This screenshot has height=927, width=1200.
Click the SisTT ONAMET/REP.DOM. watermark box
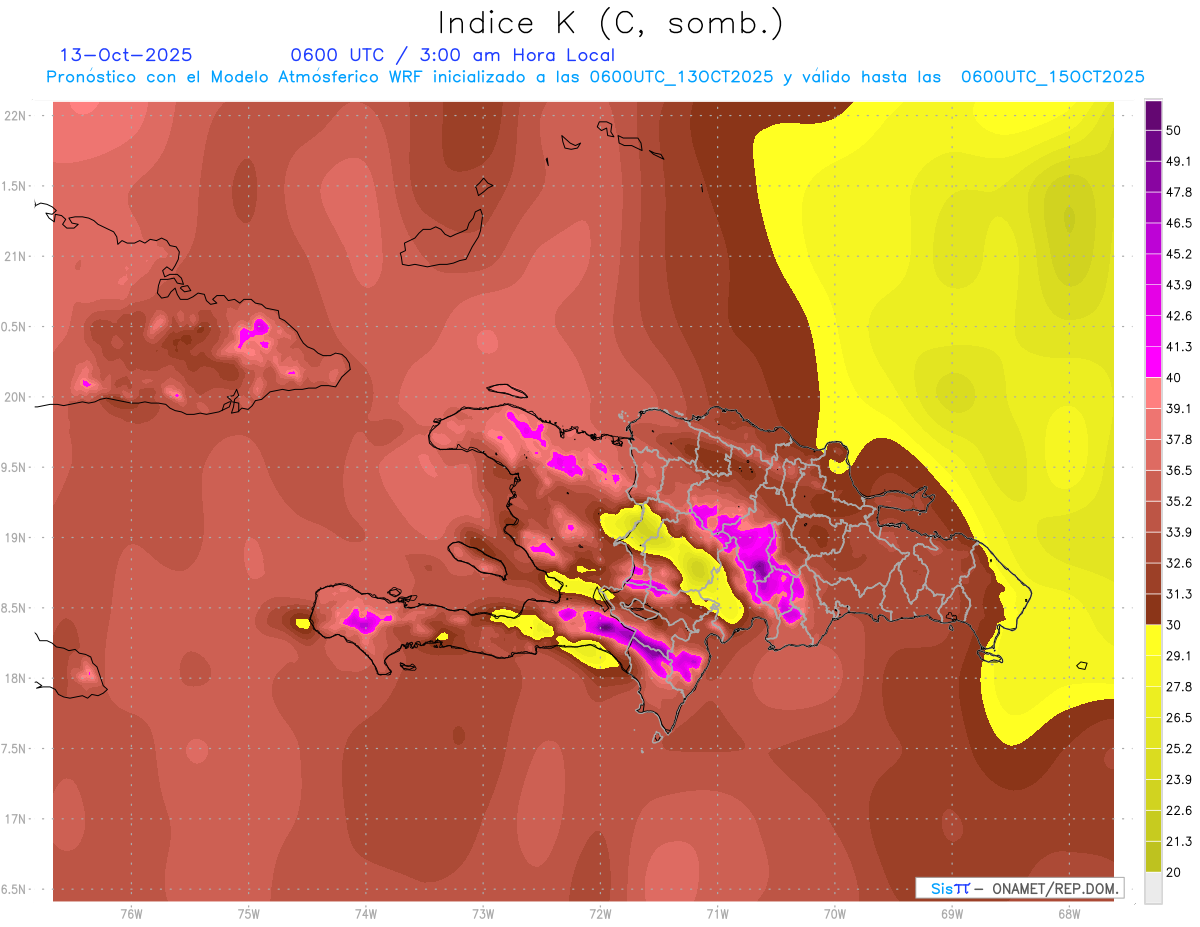[1019, 888]
